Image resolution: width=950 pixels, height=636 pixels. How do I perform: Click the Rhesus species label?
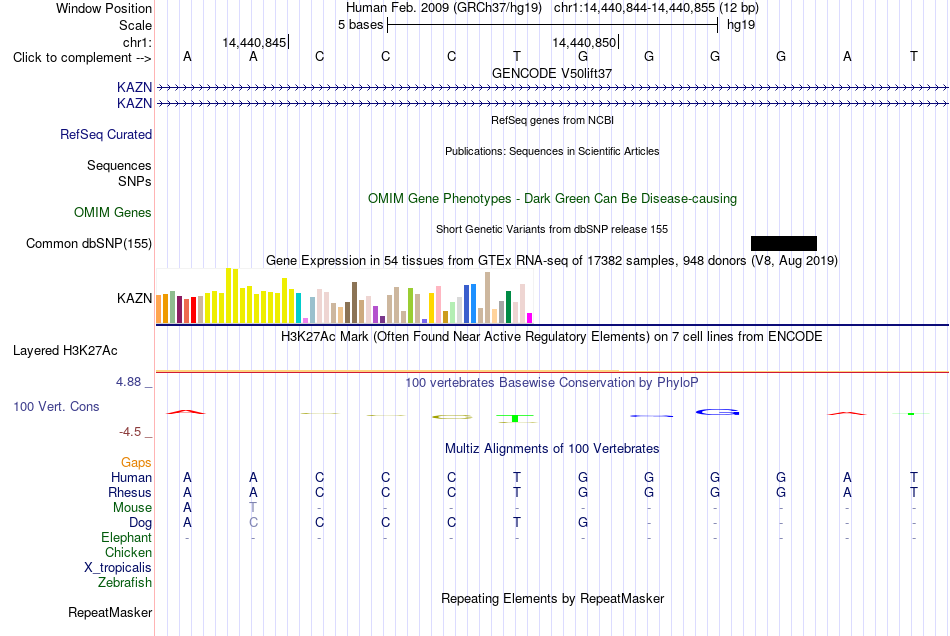(x=130, y=492)
